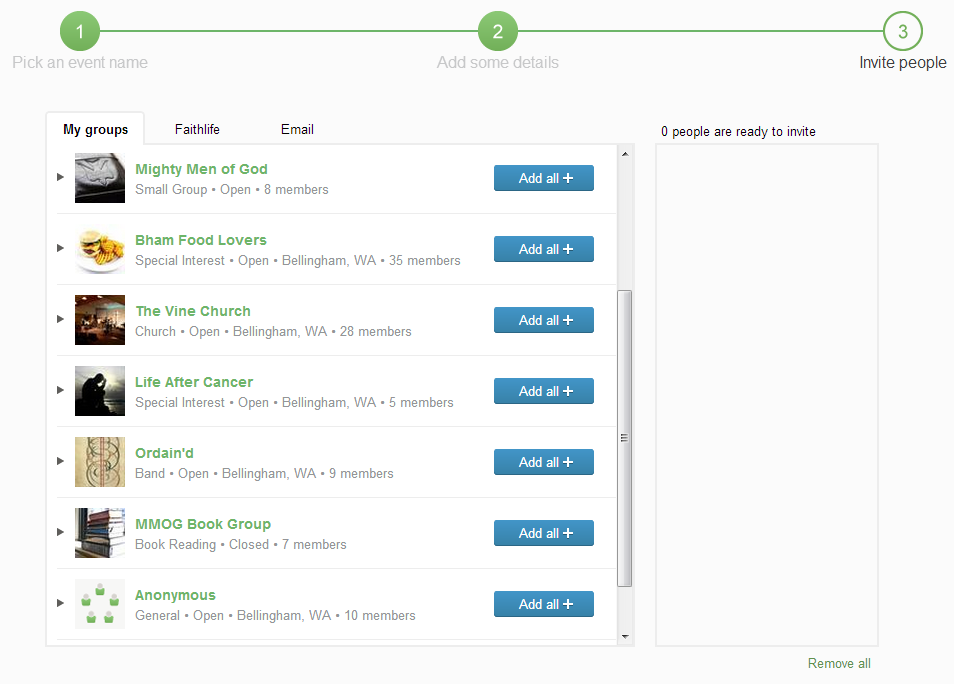Click the Life After Cancer silhouette image
This screenshot has height=684, width=954.
point(100,391)
